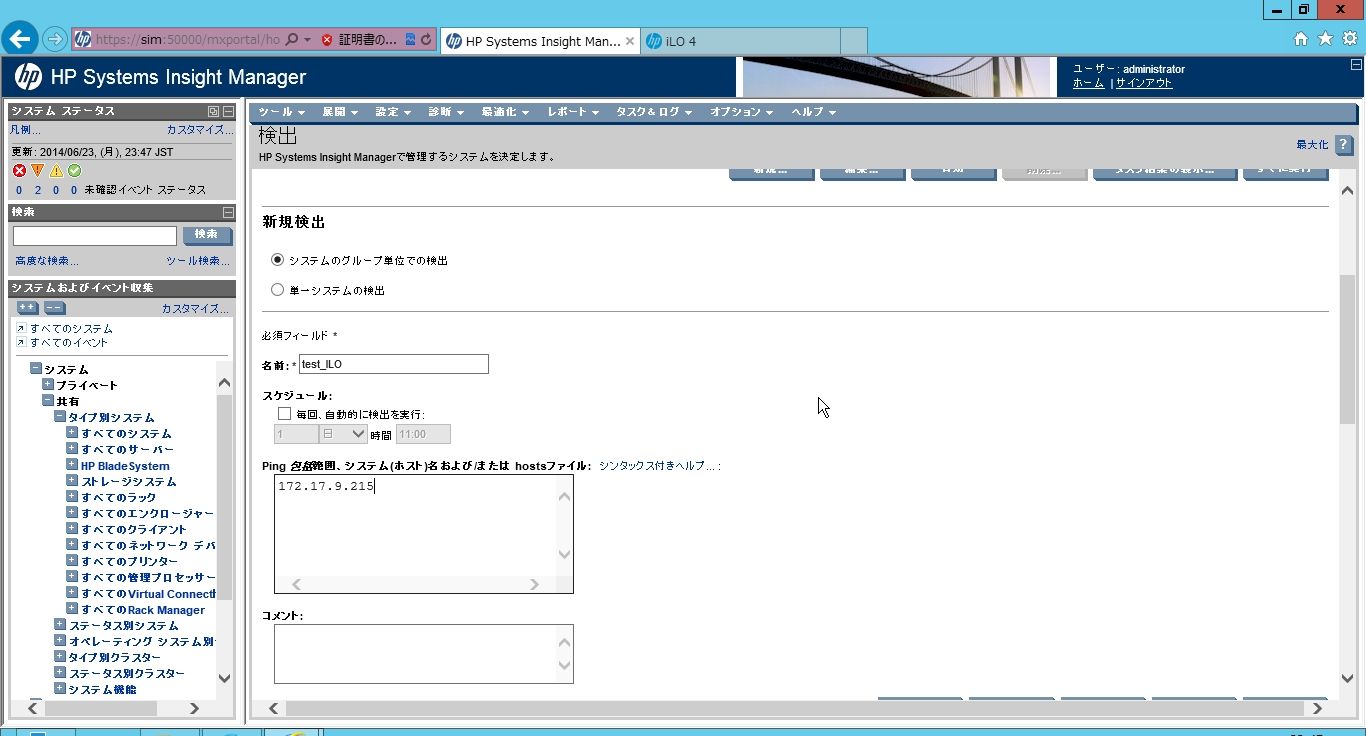Expand the システム機能 tree node
The height and width of the screenshot is (736, 1366).
60,689
